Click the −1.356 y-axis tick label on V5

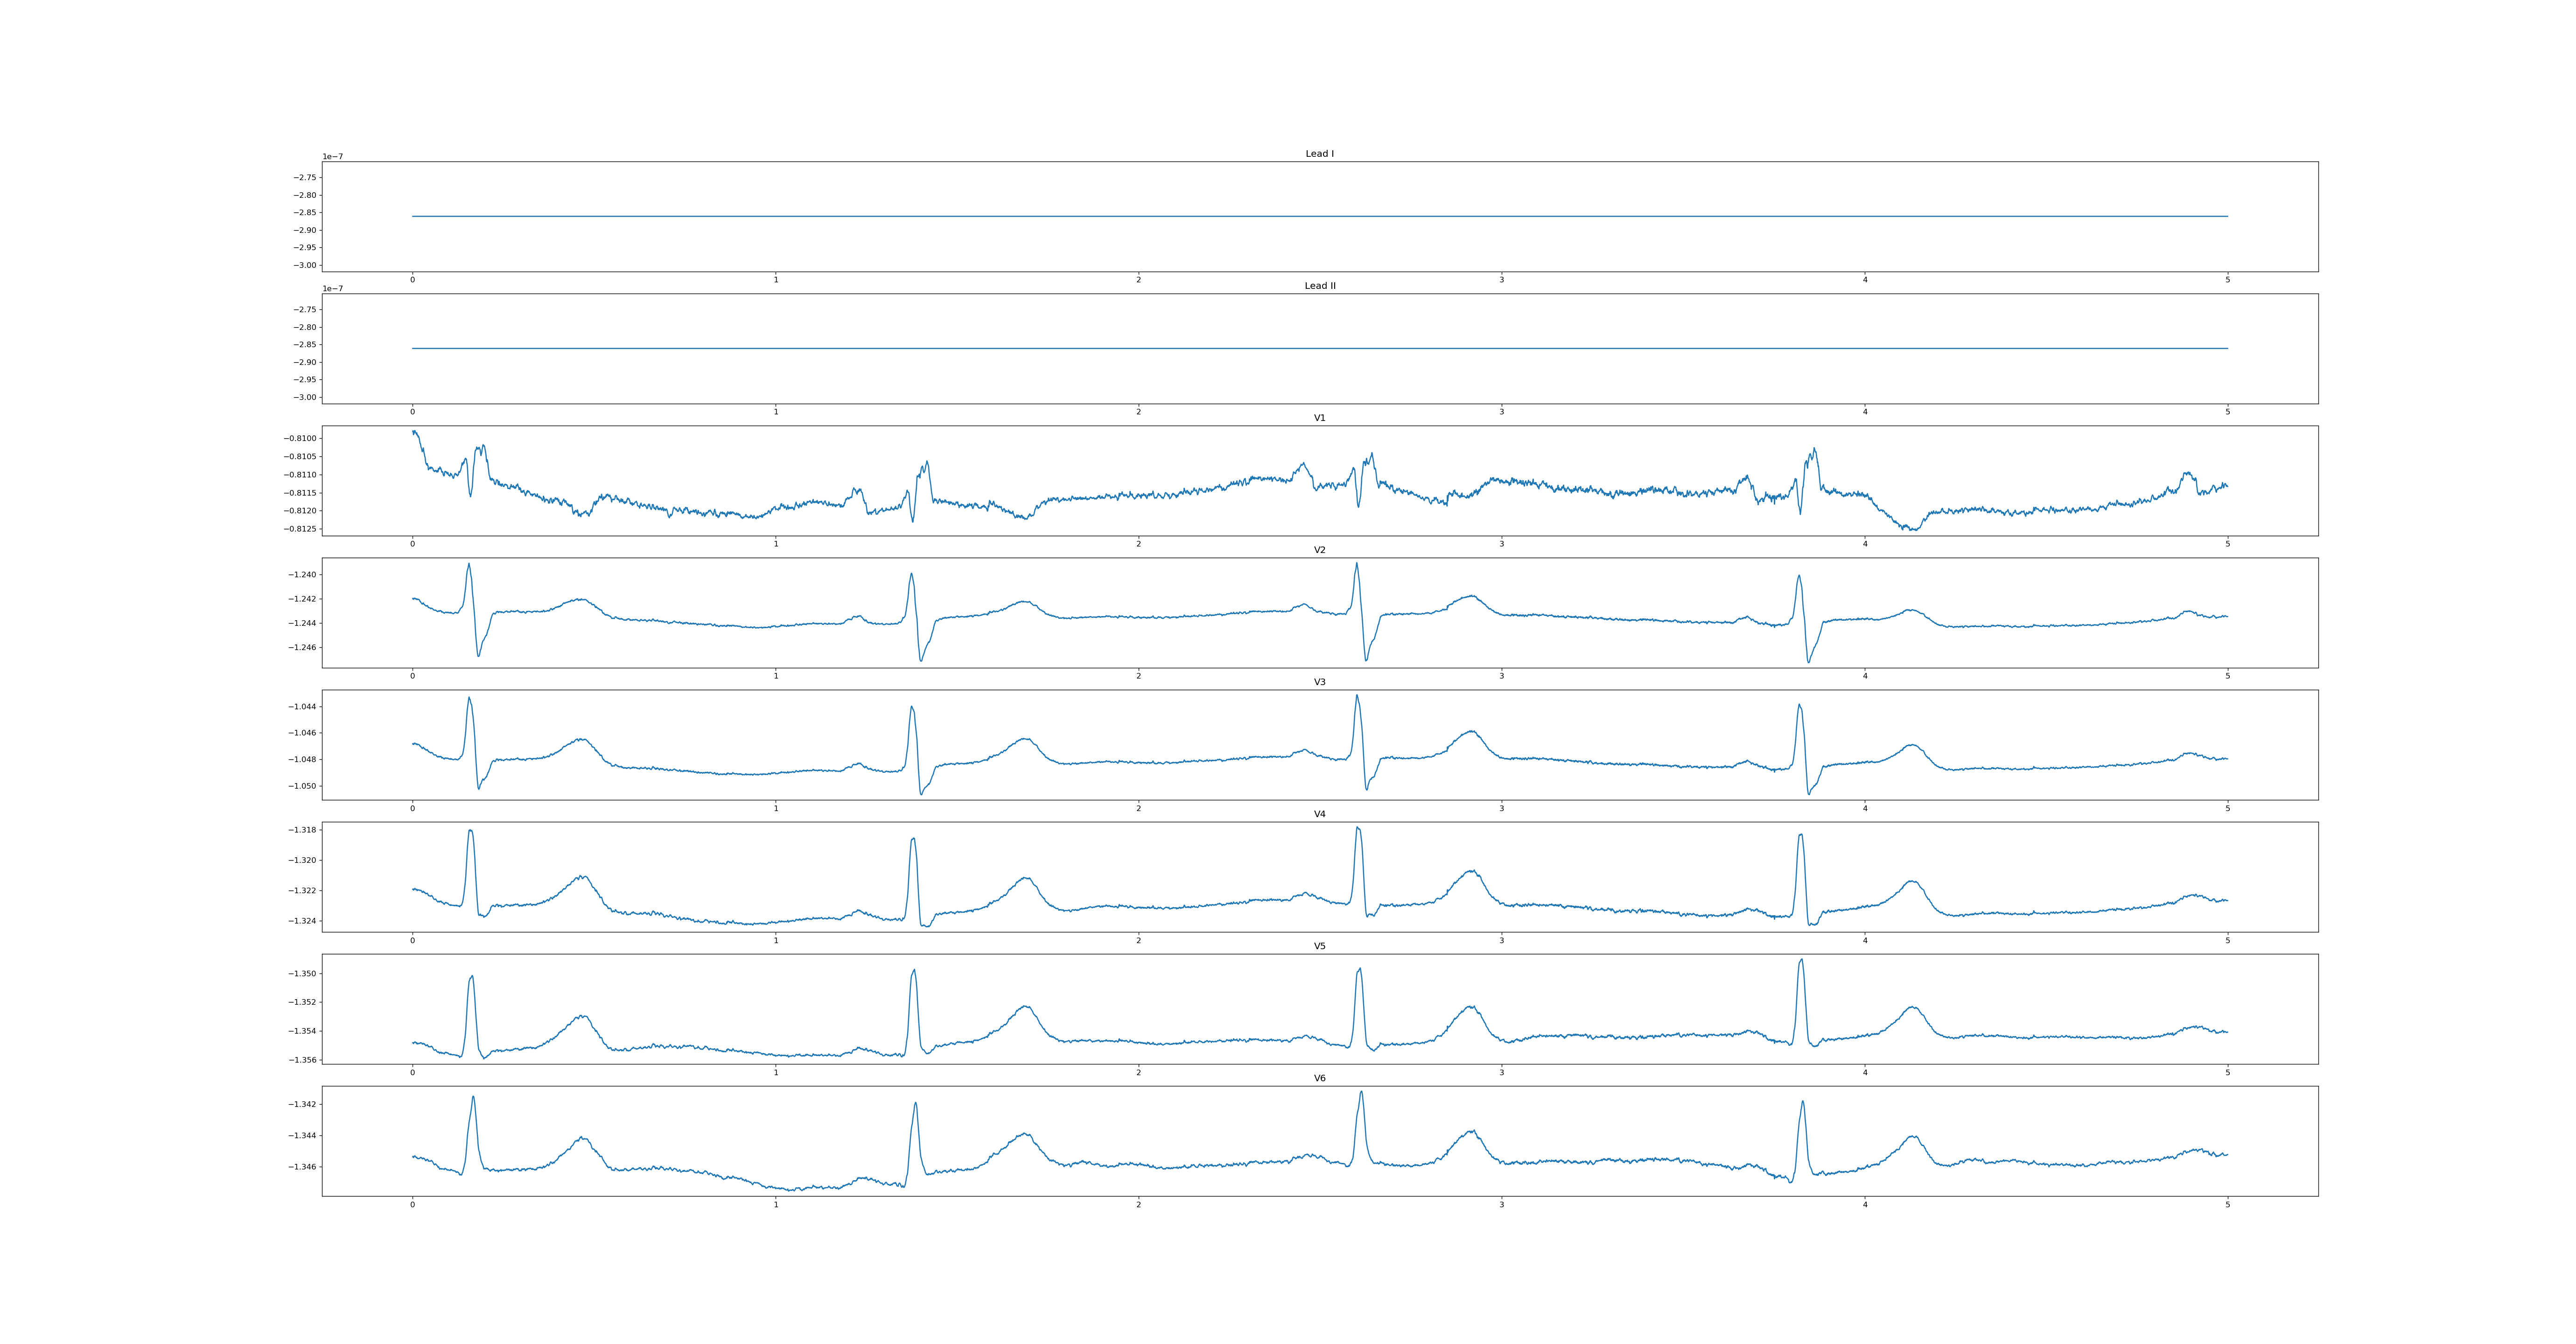coord(303,1060)
